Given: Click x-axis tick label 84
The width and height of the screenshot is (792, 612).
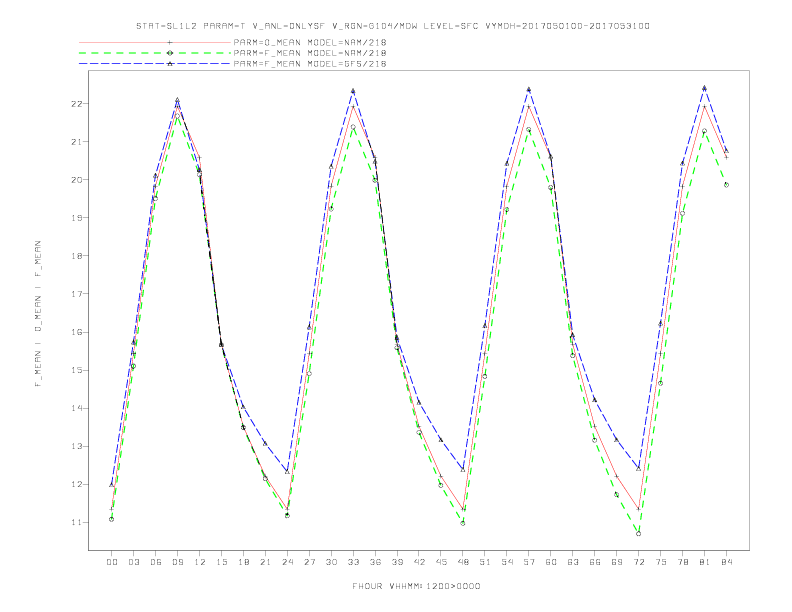Looking at the screenshot, I should (726, 562).
